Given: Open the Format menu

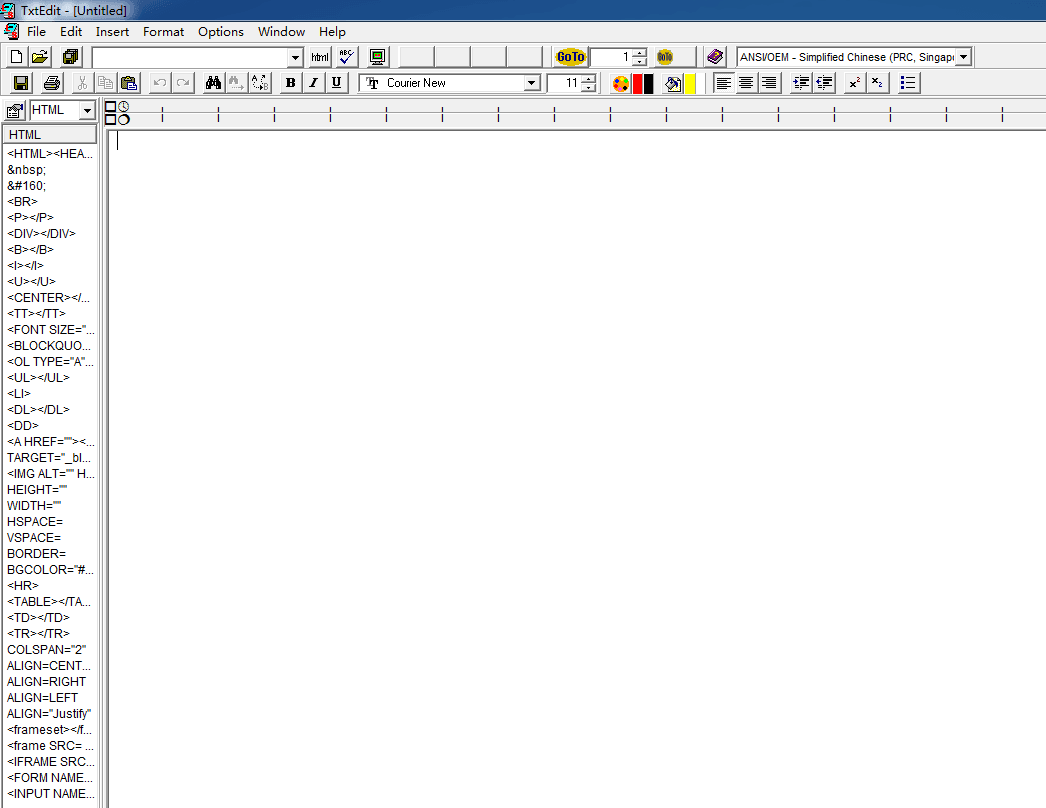Looking at the screenshot, I should [163, 32].
